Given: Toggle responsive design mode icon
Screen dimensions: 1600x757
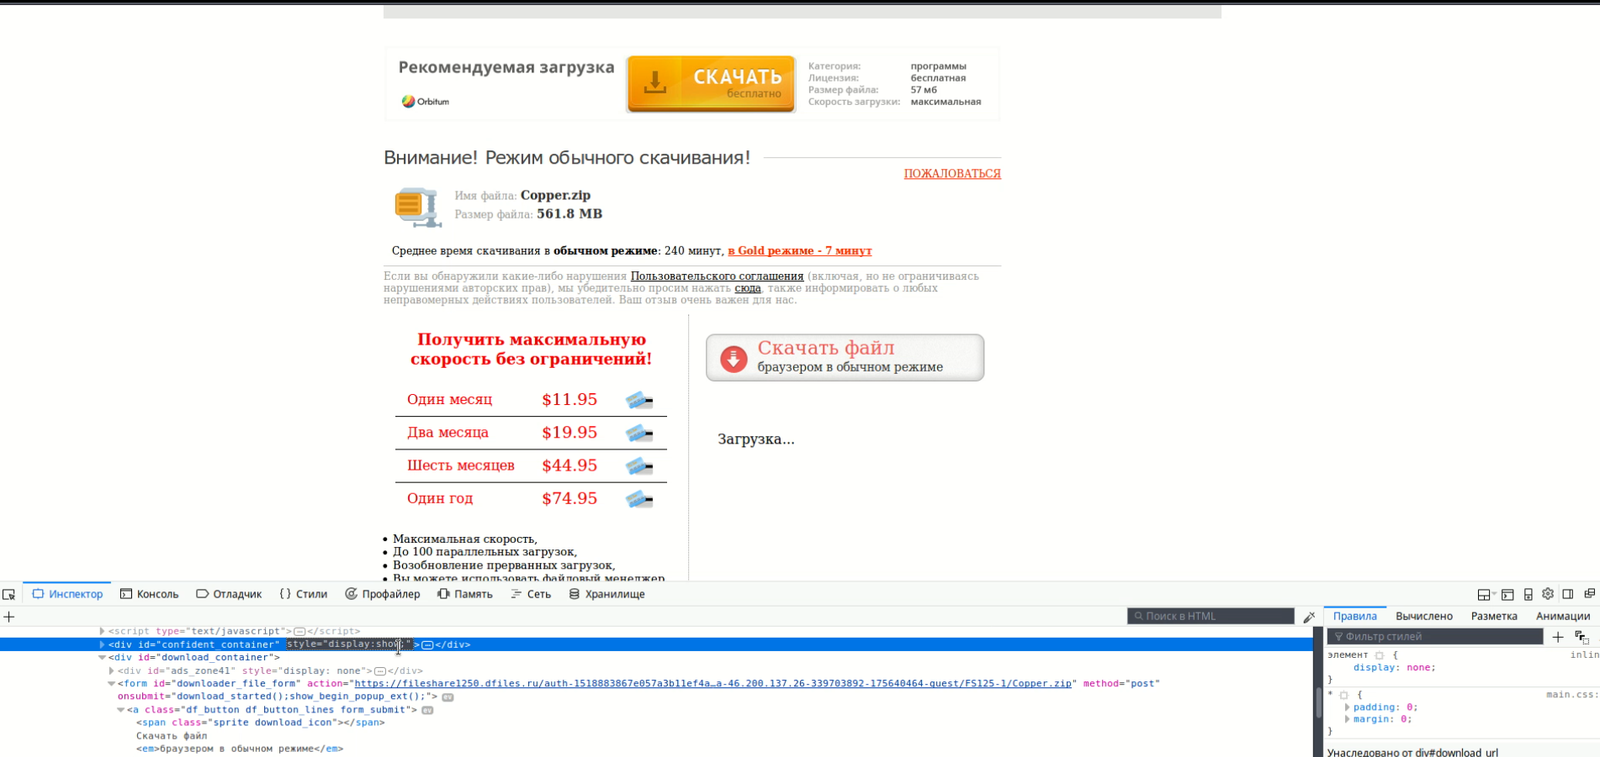Looking at the screenshot, I should (1528, 594).
